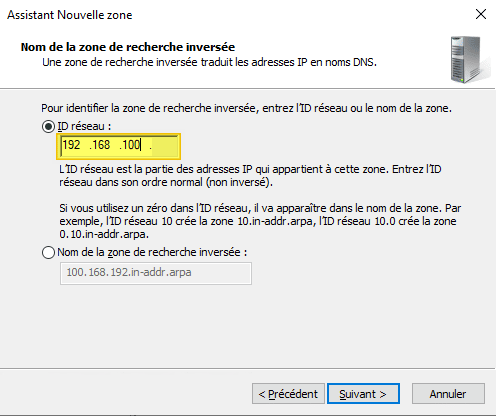496x416 pixels.
Task: Choose the Nom de la zone radio option
Action: click(x=48, y=252)
